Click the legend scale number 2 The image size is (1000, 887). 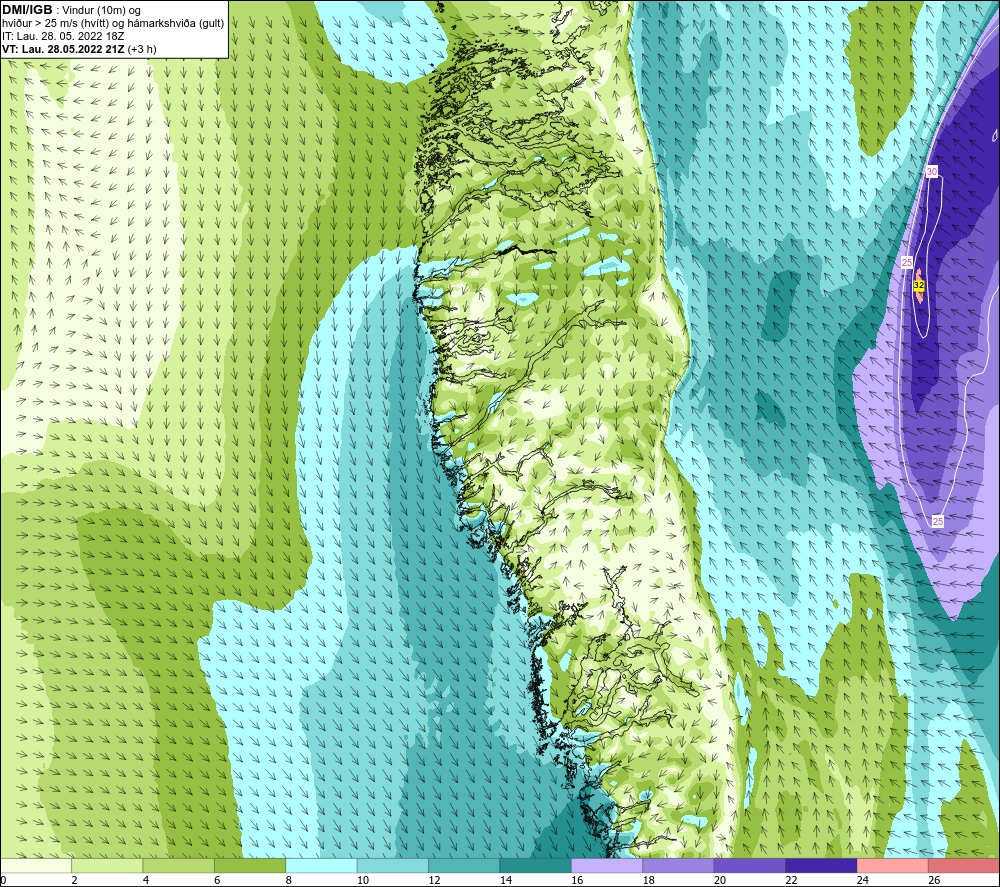point(75,880)
